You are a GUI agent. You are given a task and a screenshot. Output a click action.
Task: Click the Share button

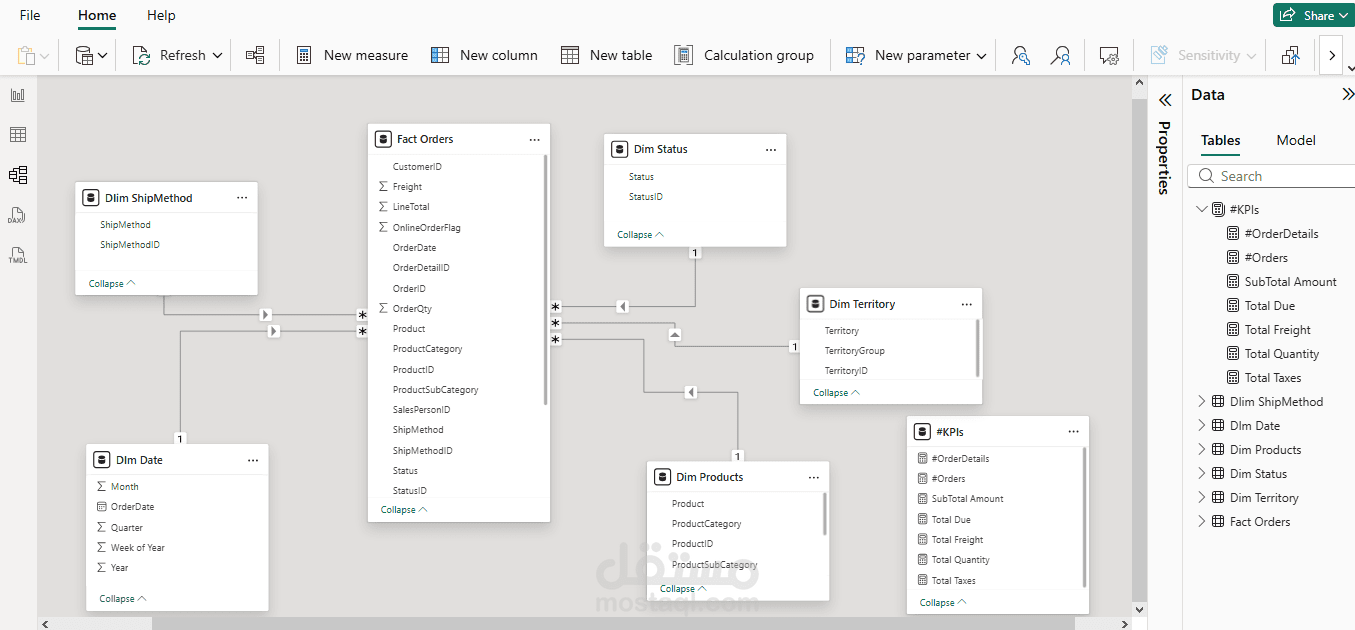pos(1311,15)
